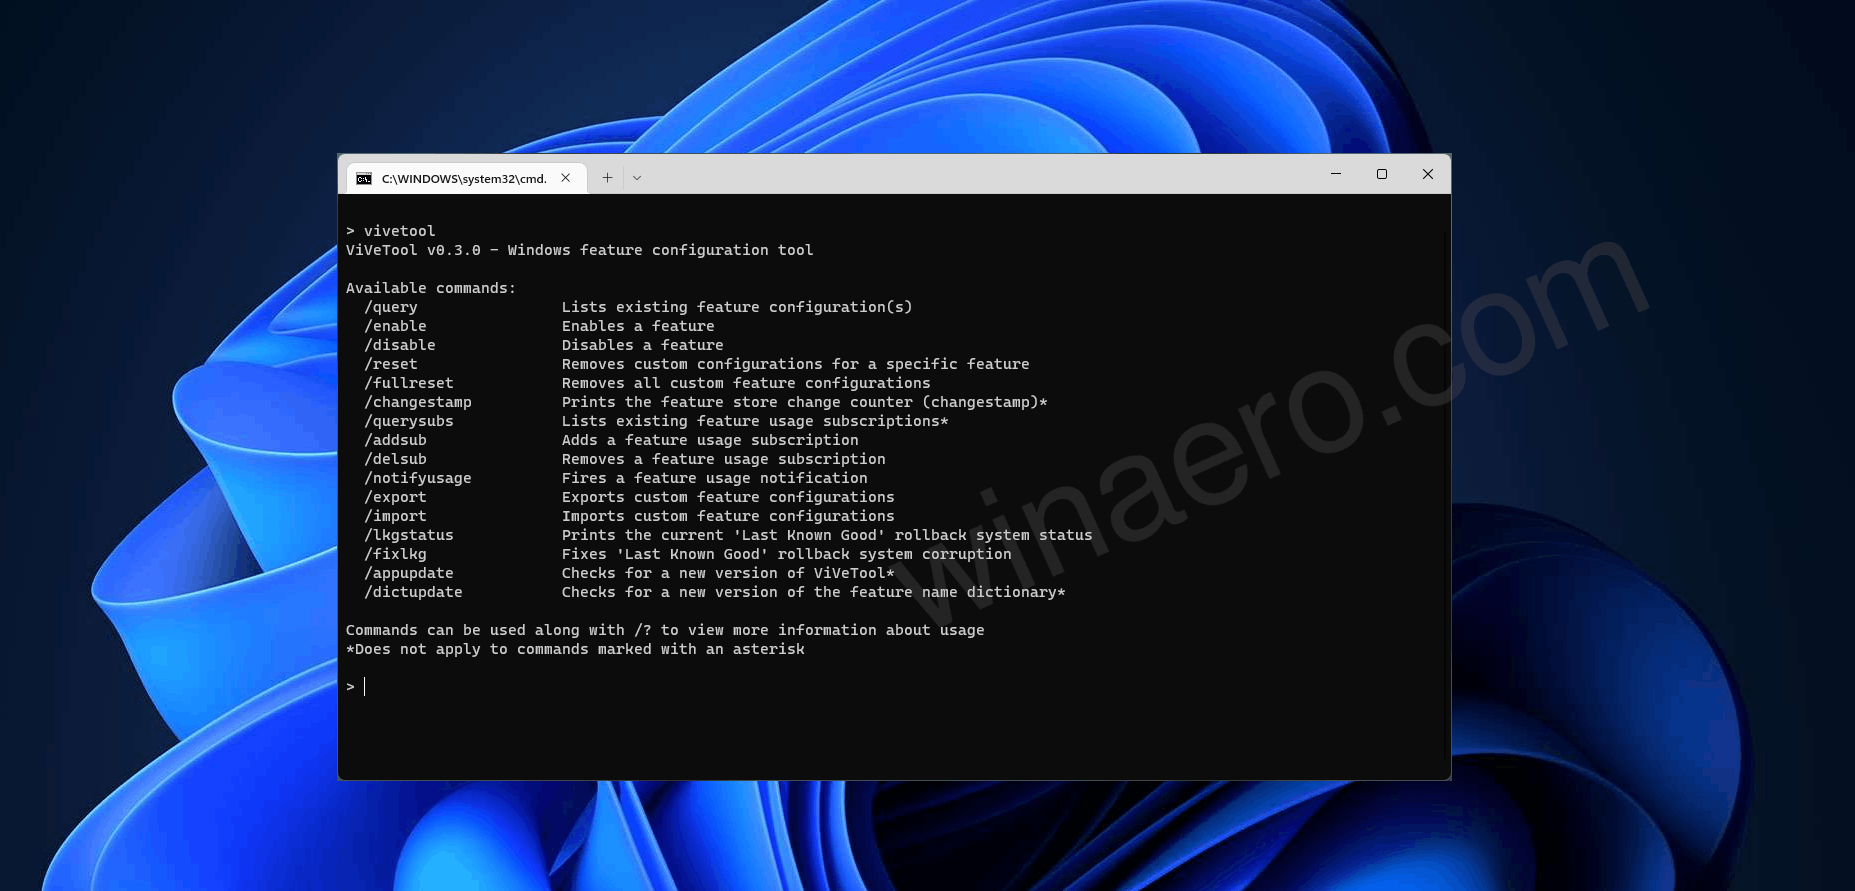The width and height of the screenshot is (1855, 891).
Task: Click 'Disables a feature' description
Action: [643, 345]
